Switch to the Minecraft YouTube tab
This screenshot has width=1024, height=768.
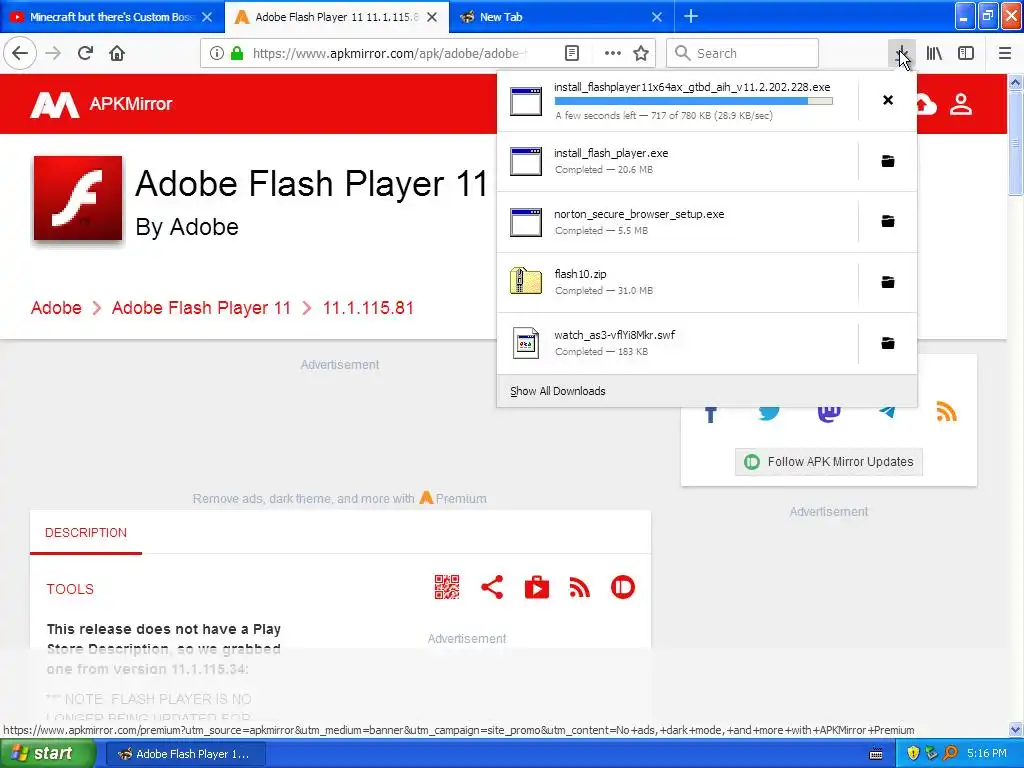point(111,17)
